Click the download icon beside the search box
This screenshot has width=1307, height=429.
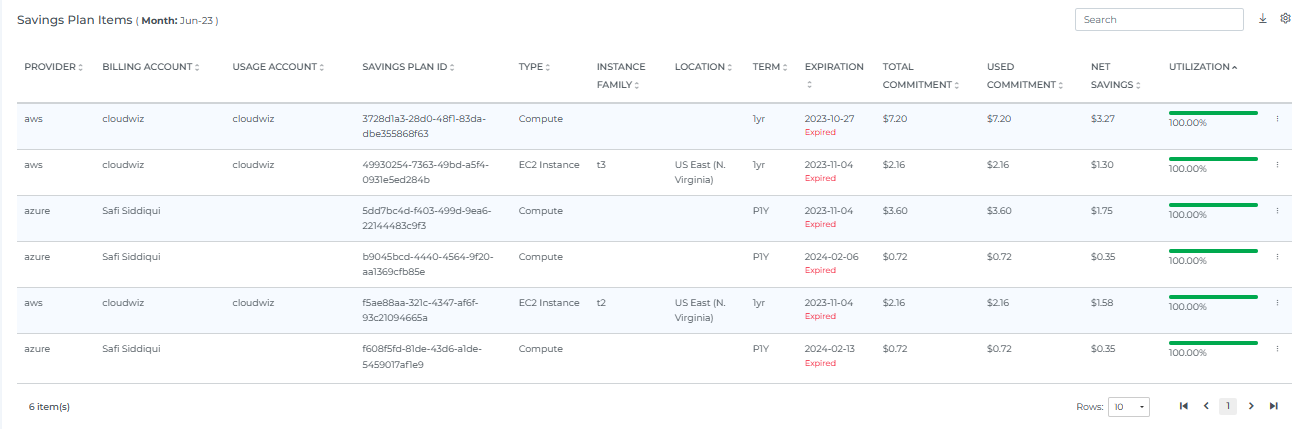(x=1263, y=19)
